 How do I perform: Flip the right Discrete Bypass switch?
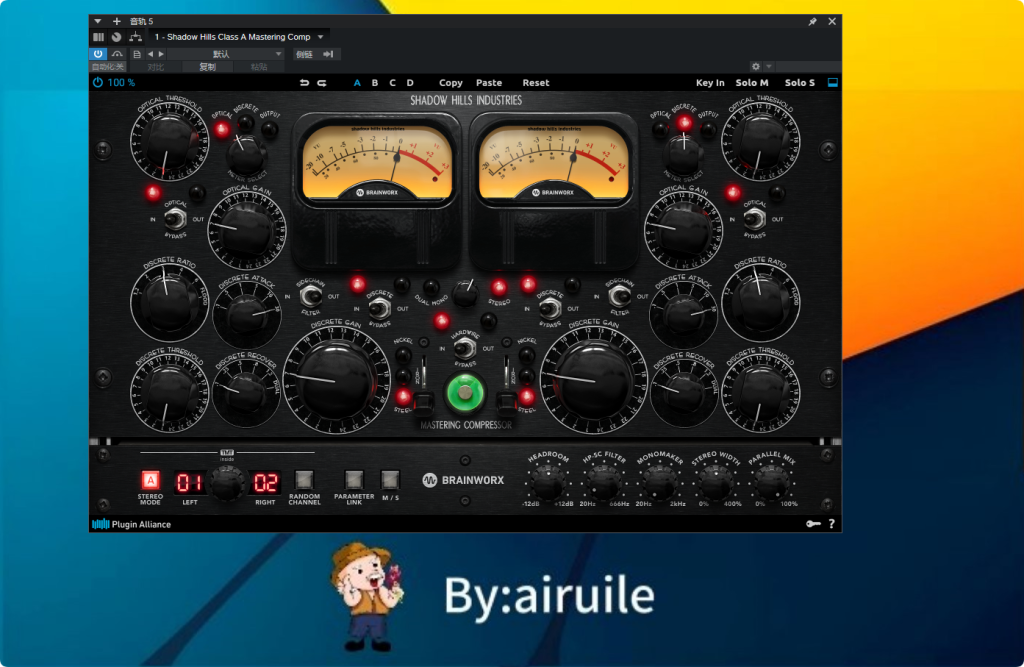pyautogui.click(x=550, y=308)
